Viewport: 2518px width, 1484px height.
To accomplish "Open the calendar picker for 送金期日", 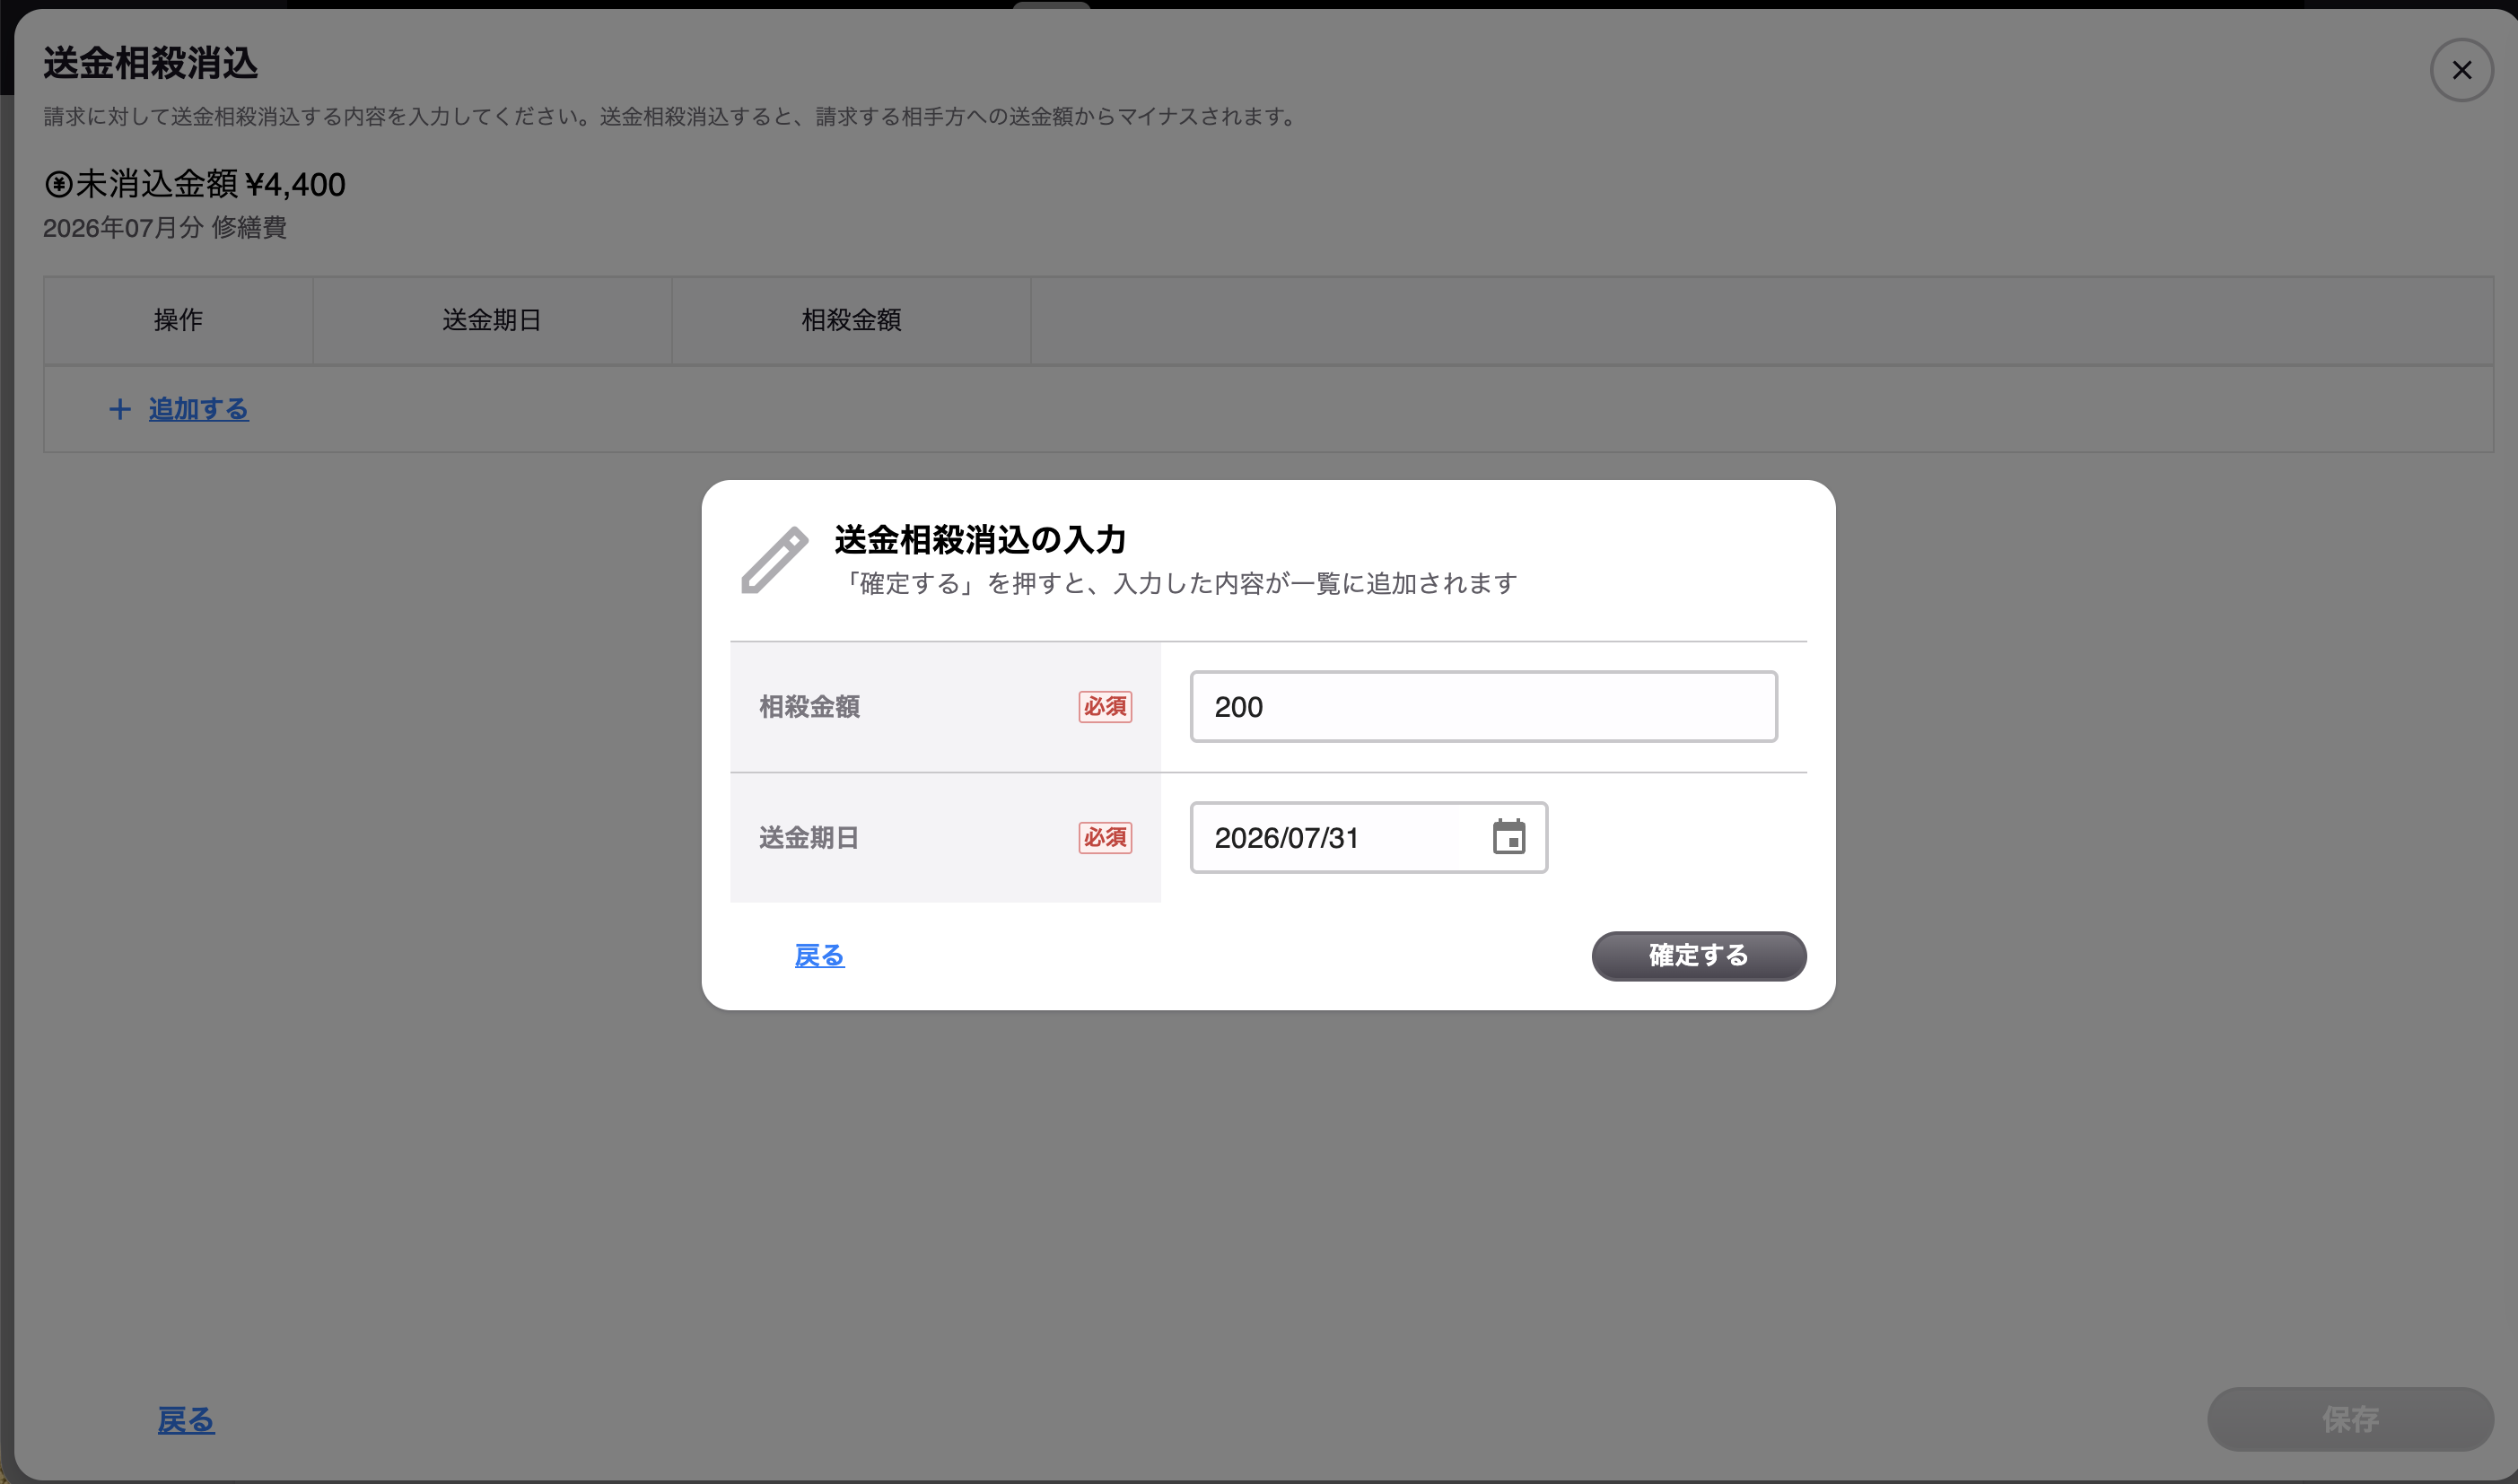I will 1508,837.
